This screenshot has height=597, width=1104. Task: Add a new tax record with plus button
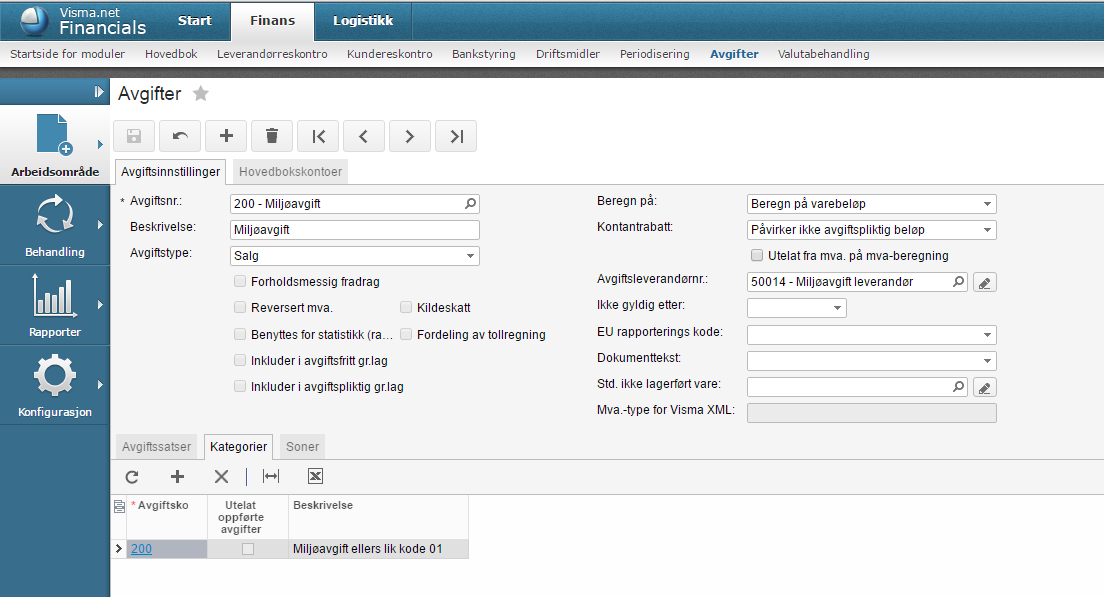tap(226, 136)
